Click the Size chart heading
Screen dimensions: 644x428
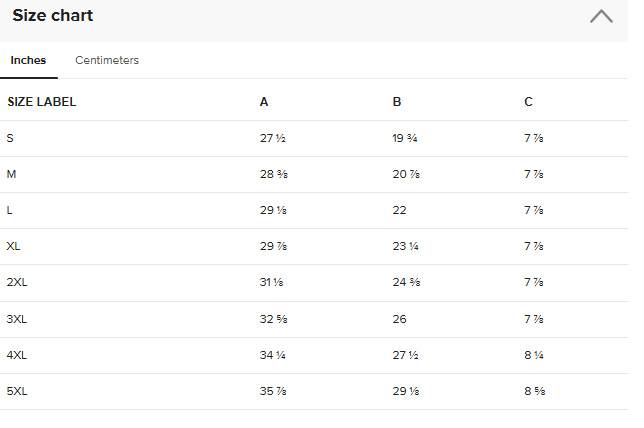coord(52,16)
